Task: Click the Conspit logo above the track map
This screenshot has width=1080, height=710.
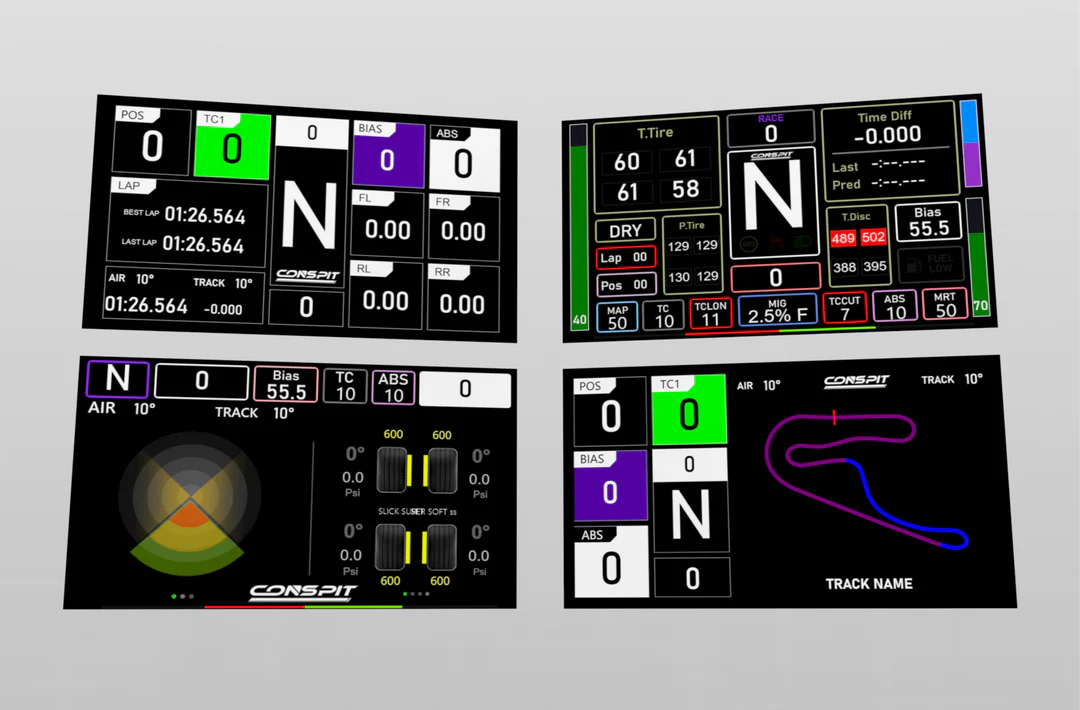Action: click(x=858, y=381)
